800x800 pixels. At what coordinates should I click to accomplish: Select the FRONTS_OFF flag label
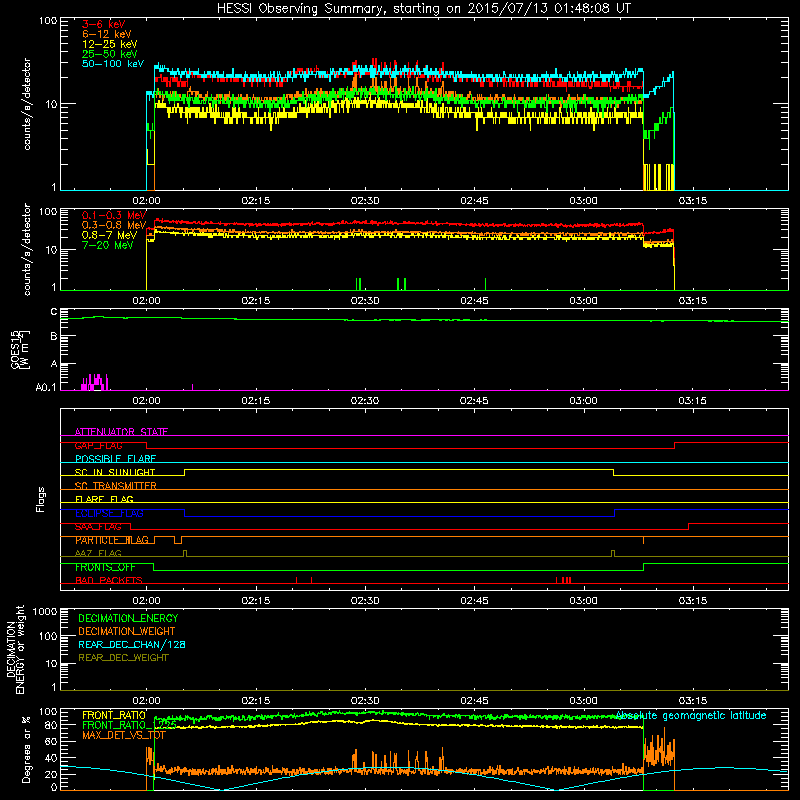[105, 567]
